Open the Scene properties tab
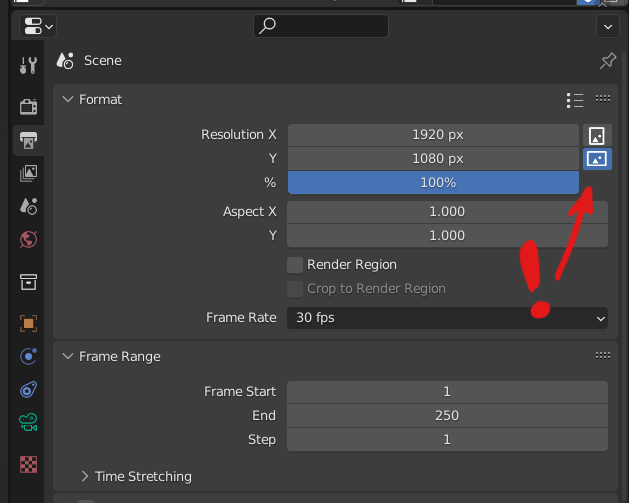Viewport: 629px width, 503px height. tap(28, 206)
